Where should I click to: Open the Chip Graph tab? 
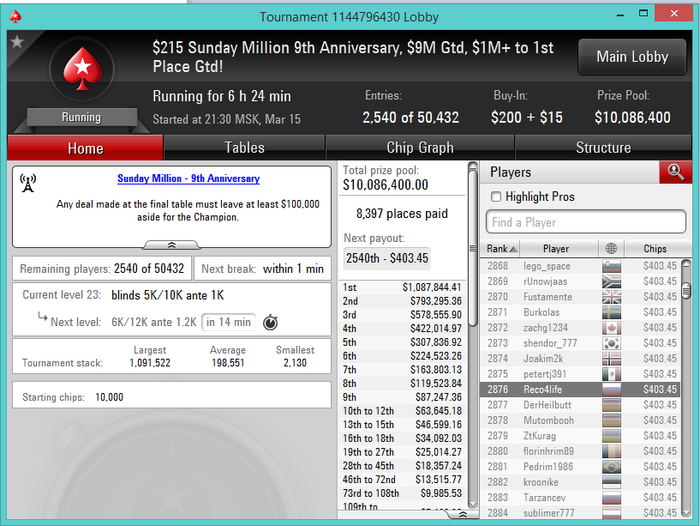420,148
